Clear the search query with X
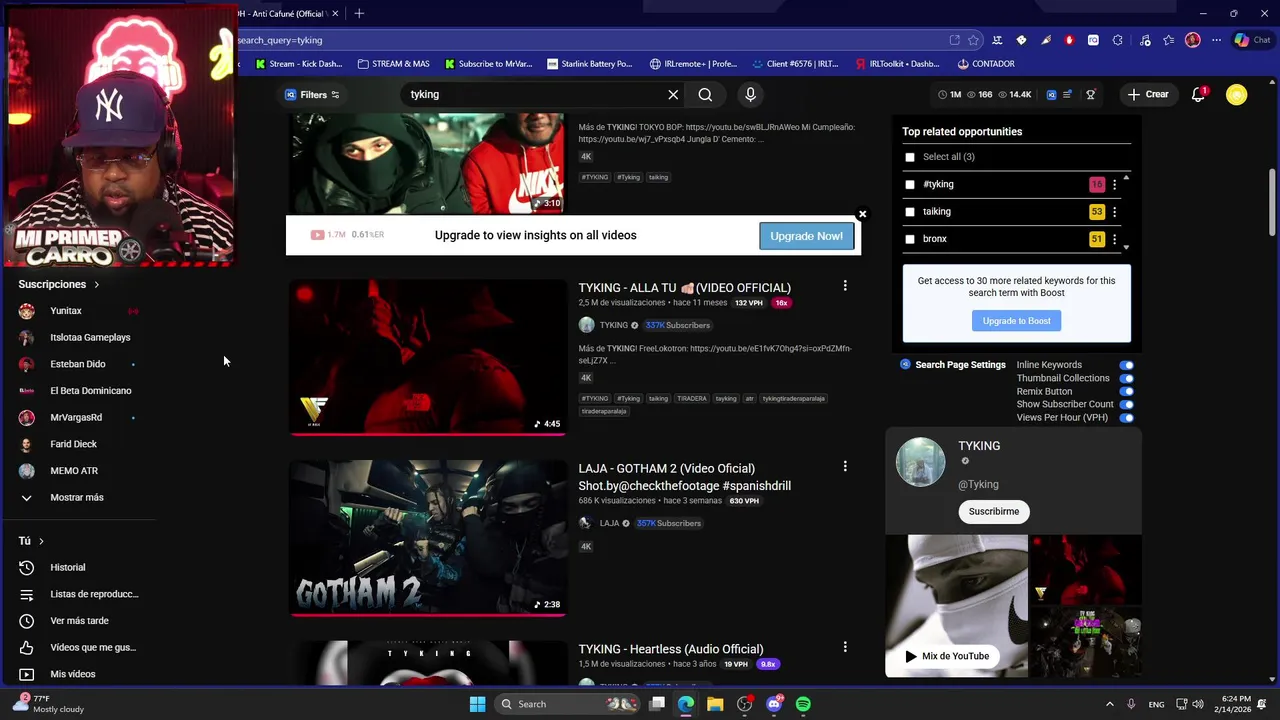 point(673,94)
